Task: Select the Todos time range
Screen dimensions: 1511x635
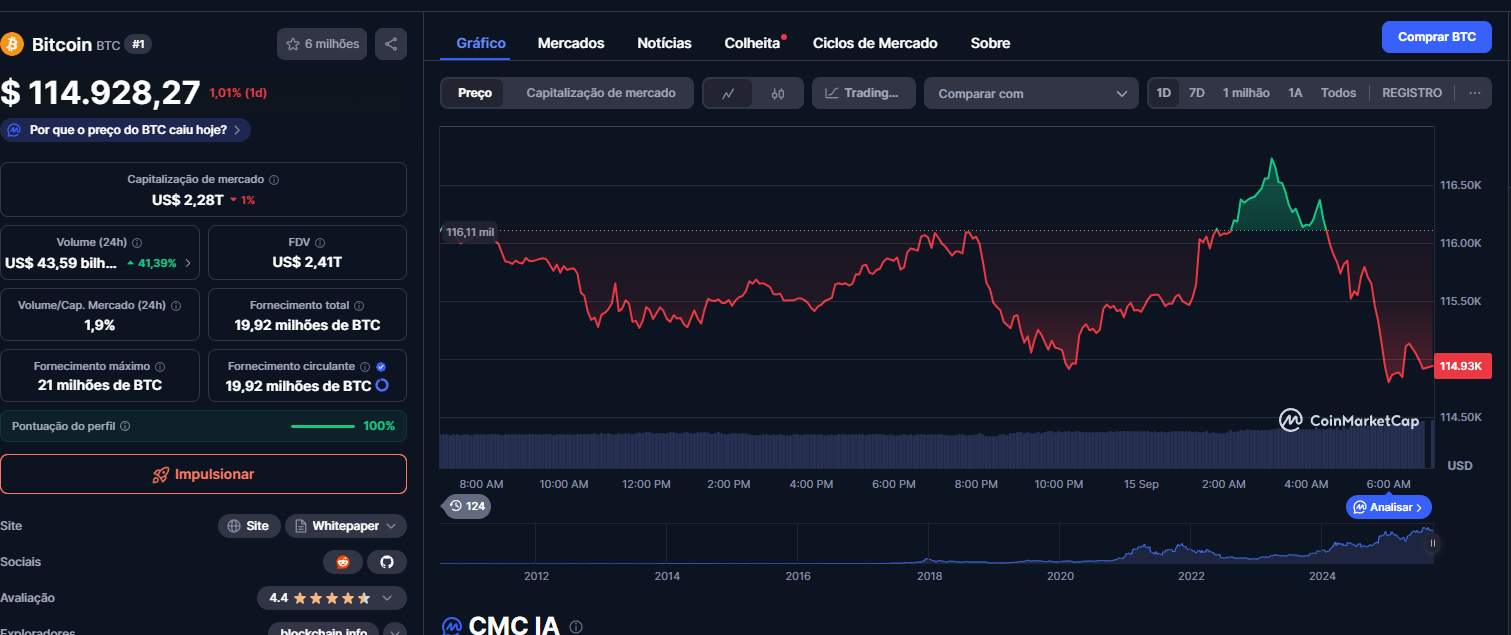Action: click(x=1338, y=93)
